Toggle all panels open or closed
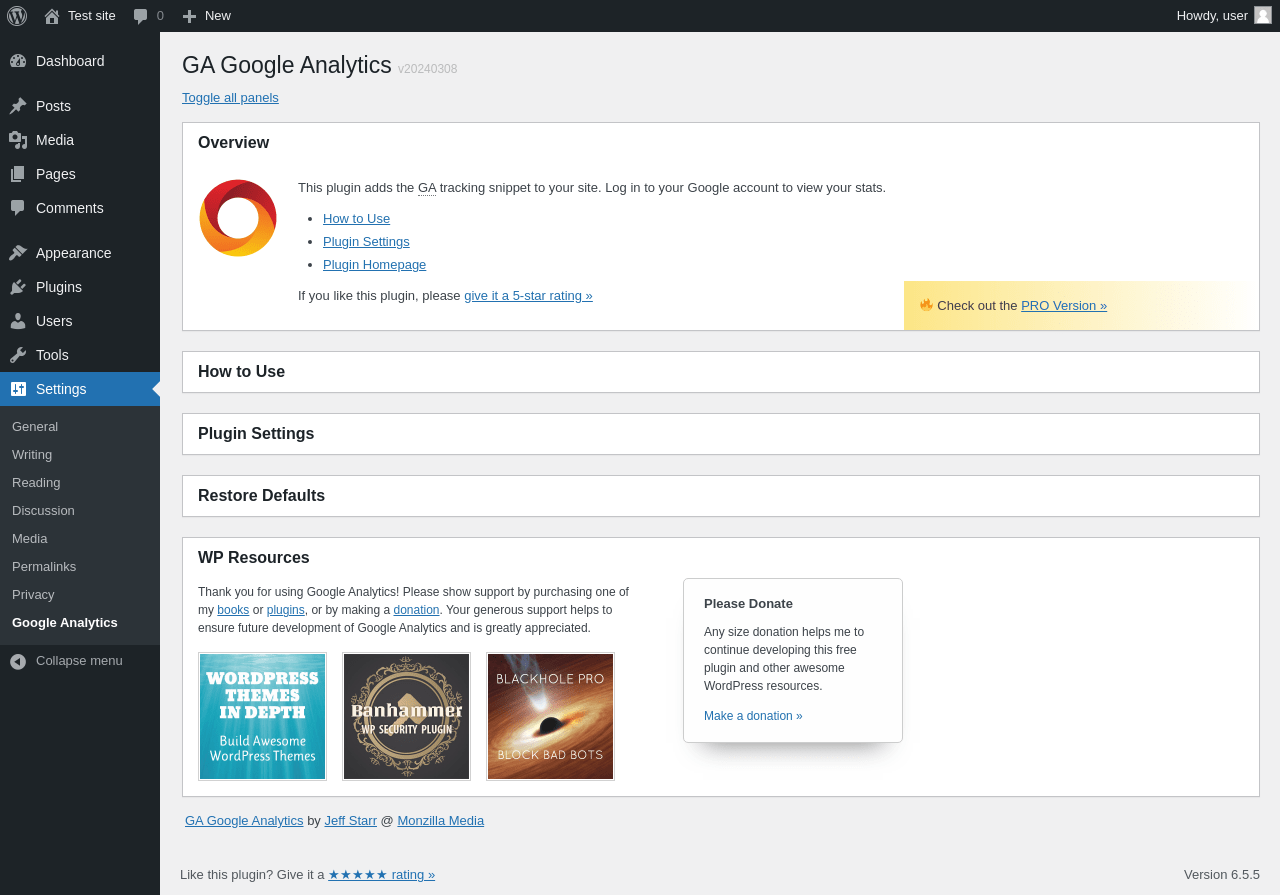The height and width of the screenshot is (895, 1280). point(230,98)
